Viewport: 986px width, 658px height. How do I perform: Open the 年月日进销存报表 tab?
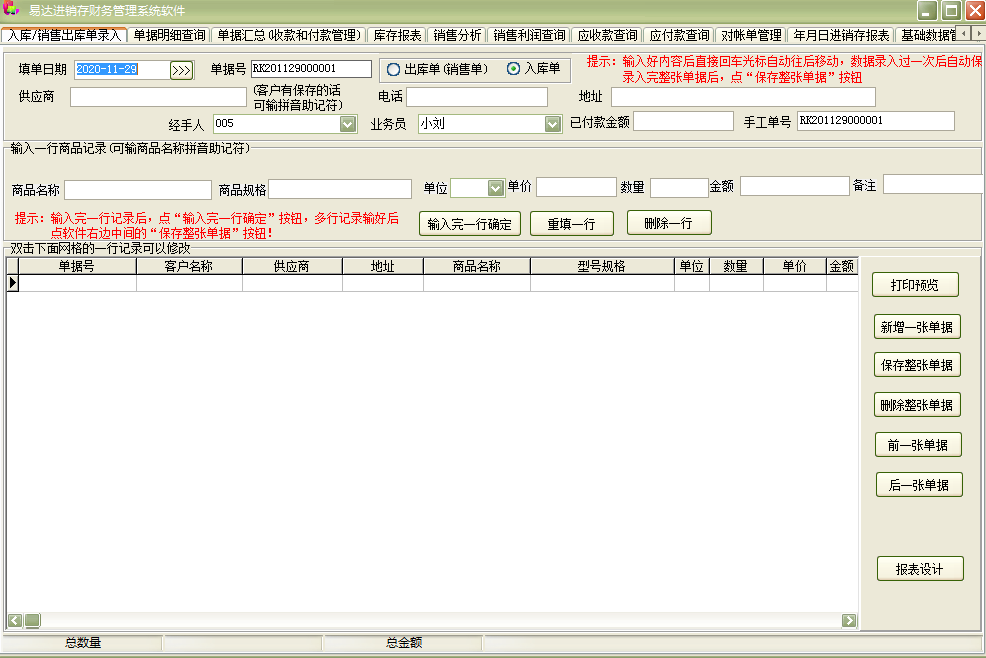[841, 35]
